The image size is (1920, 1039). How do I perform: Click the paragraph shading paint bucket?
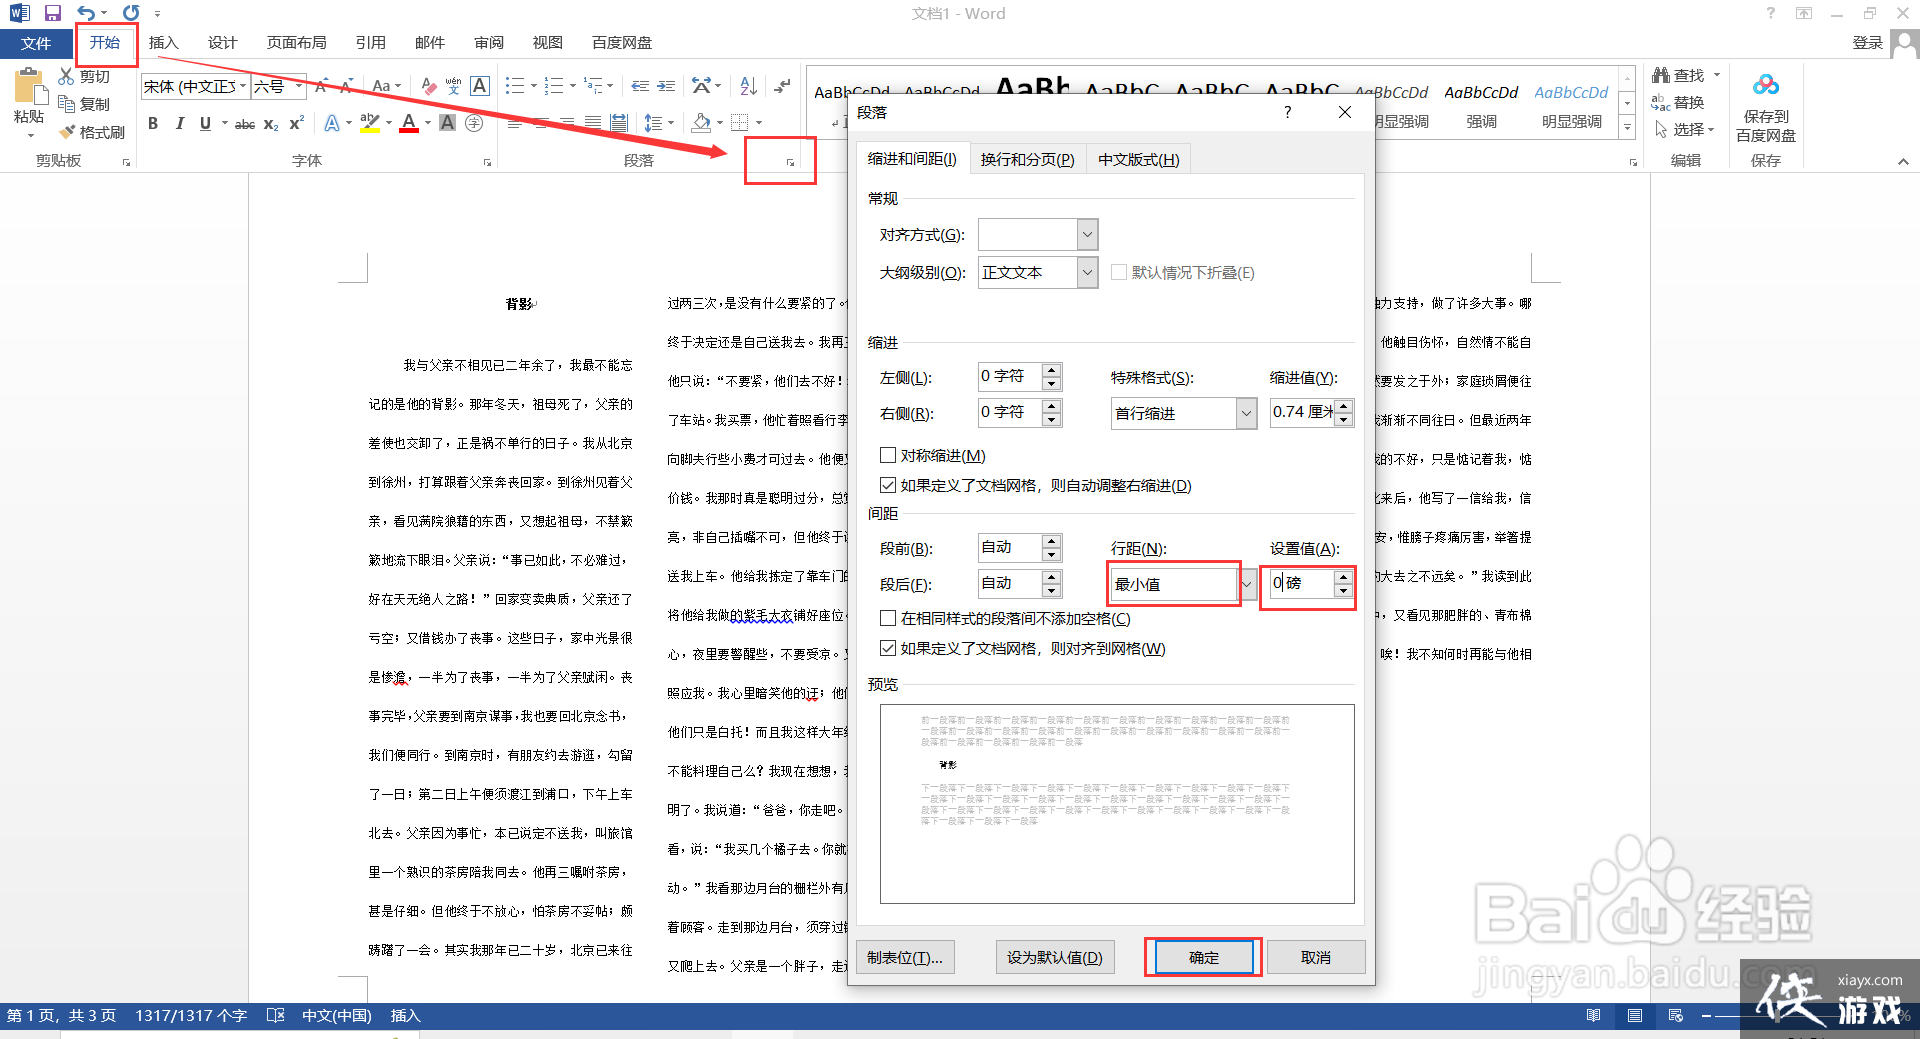click(x=701, y=123)
